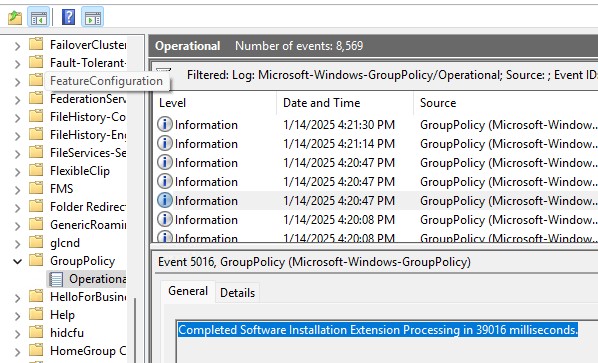
Task: Toggle Show/Hide Action Pane toolbar icon
Action: [x=93, y=18]
